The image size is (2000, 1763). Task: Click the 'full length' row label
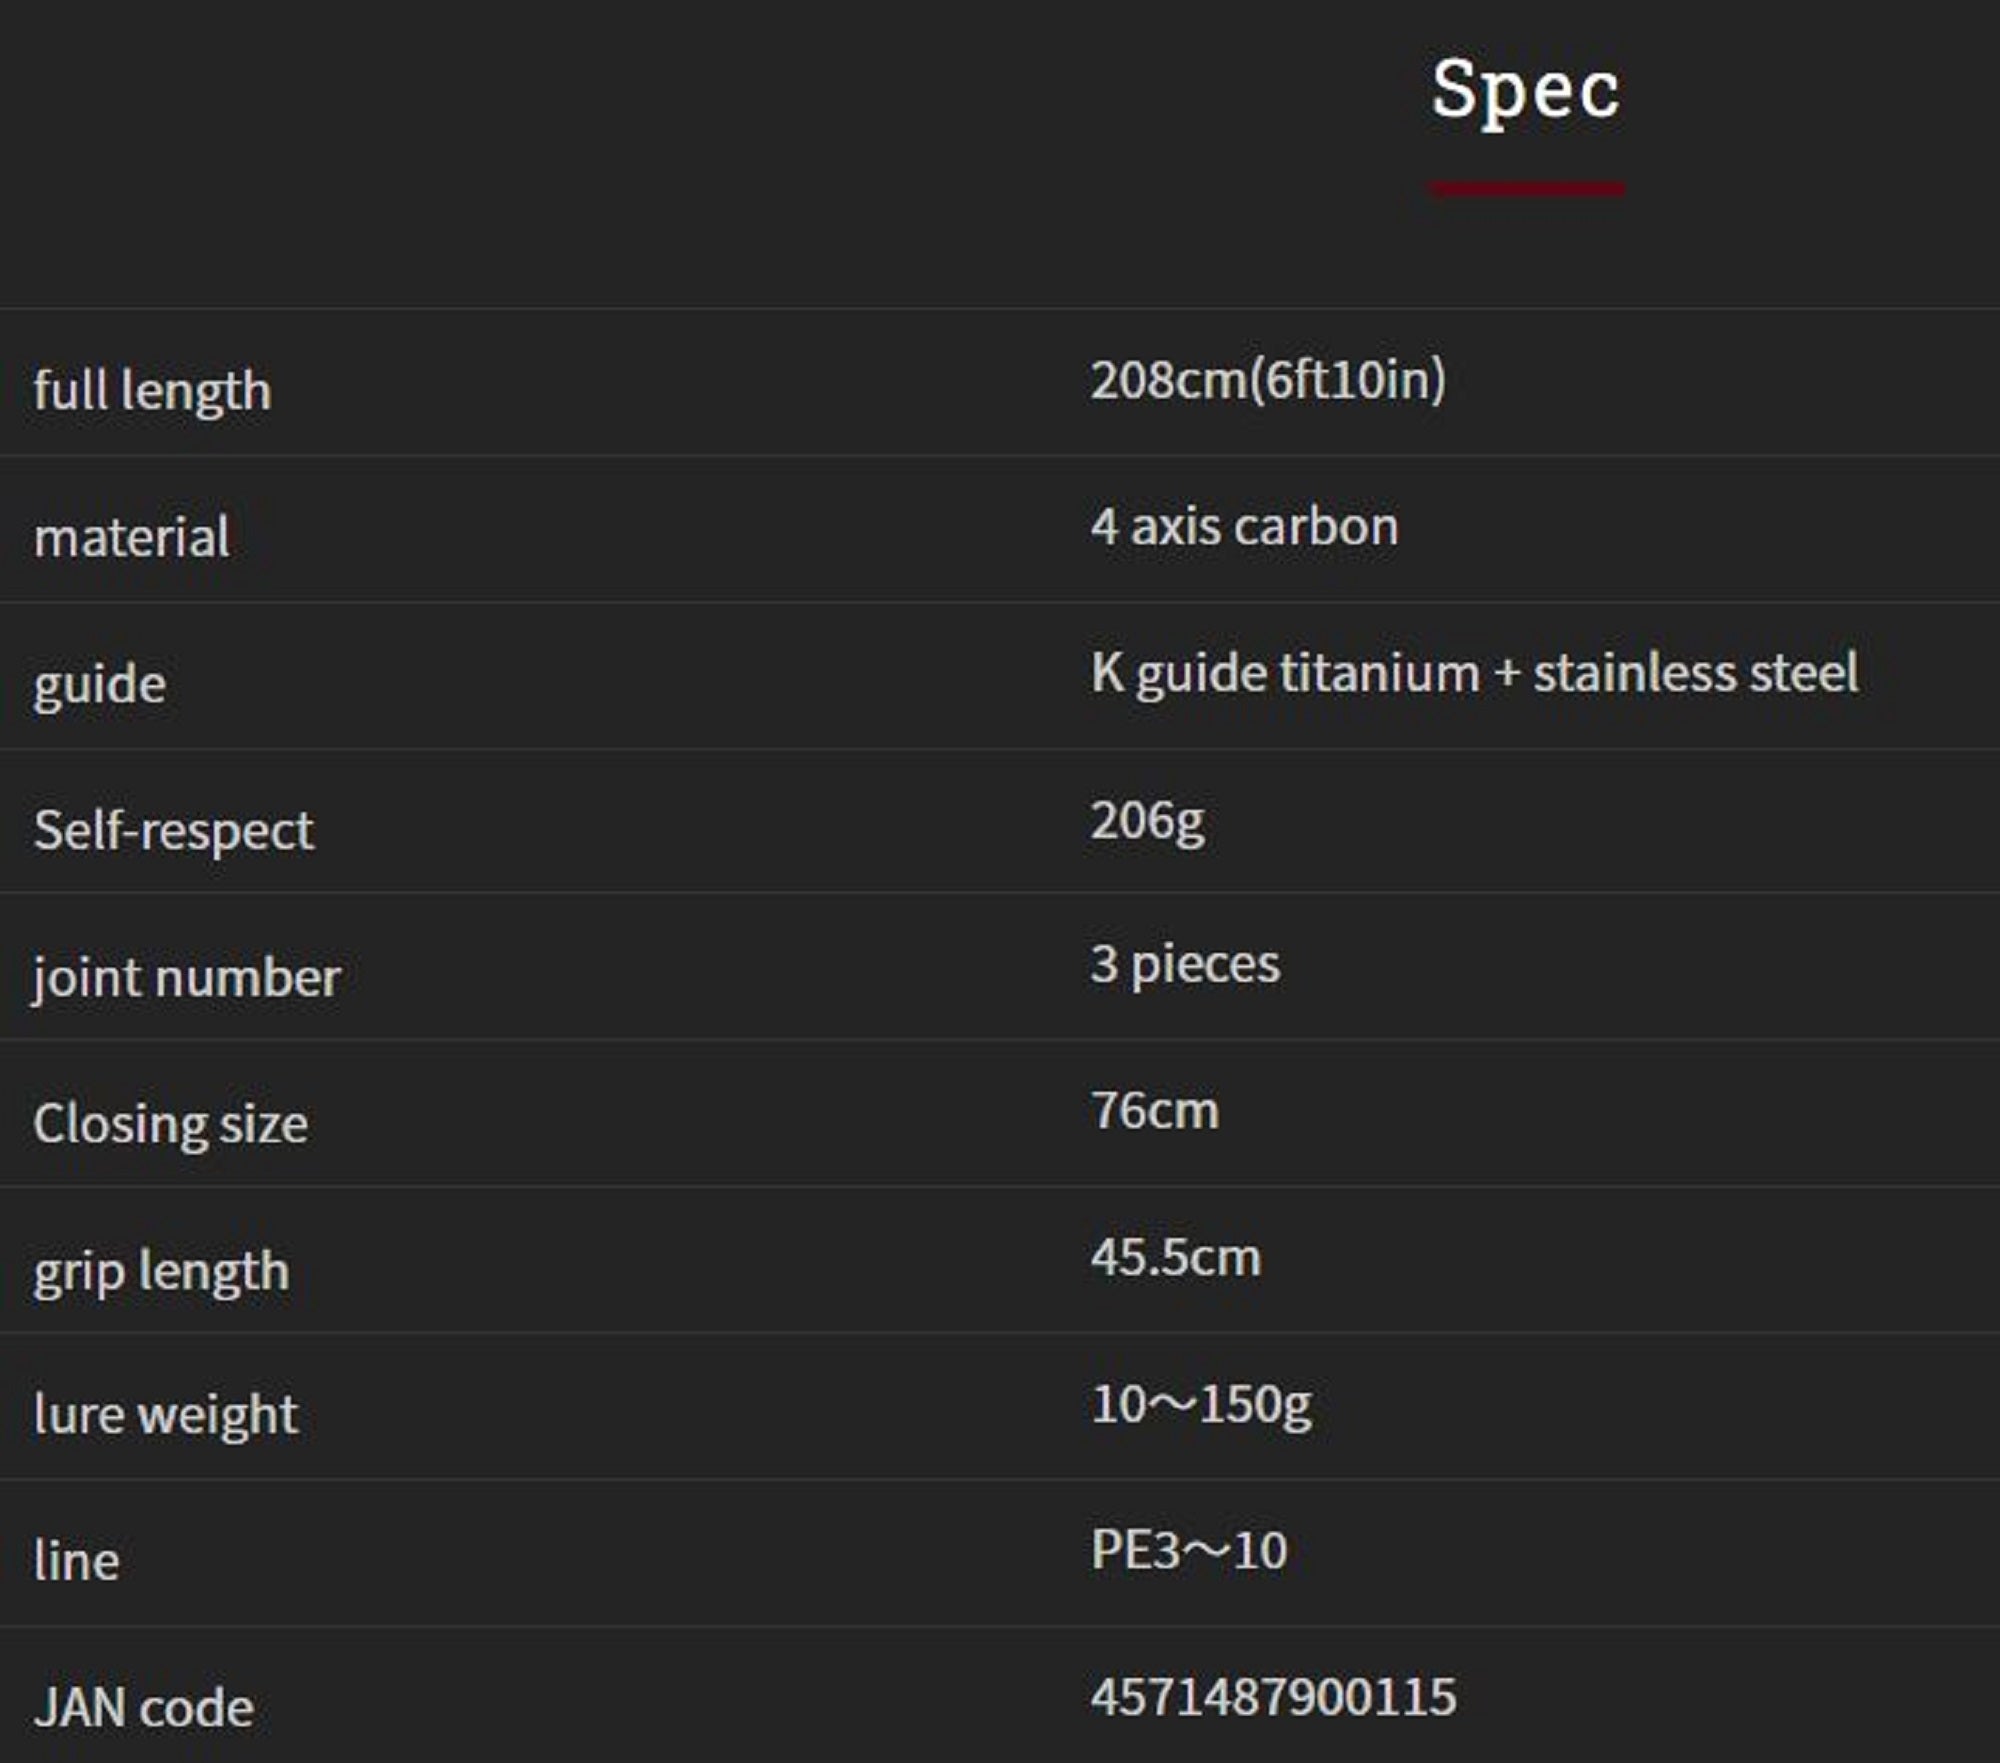point(152,390)
